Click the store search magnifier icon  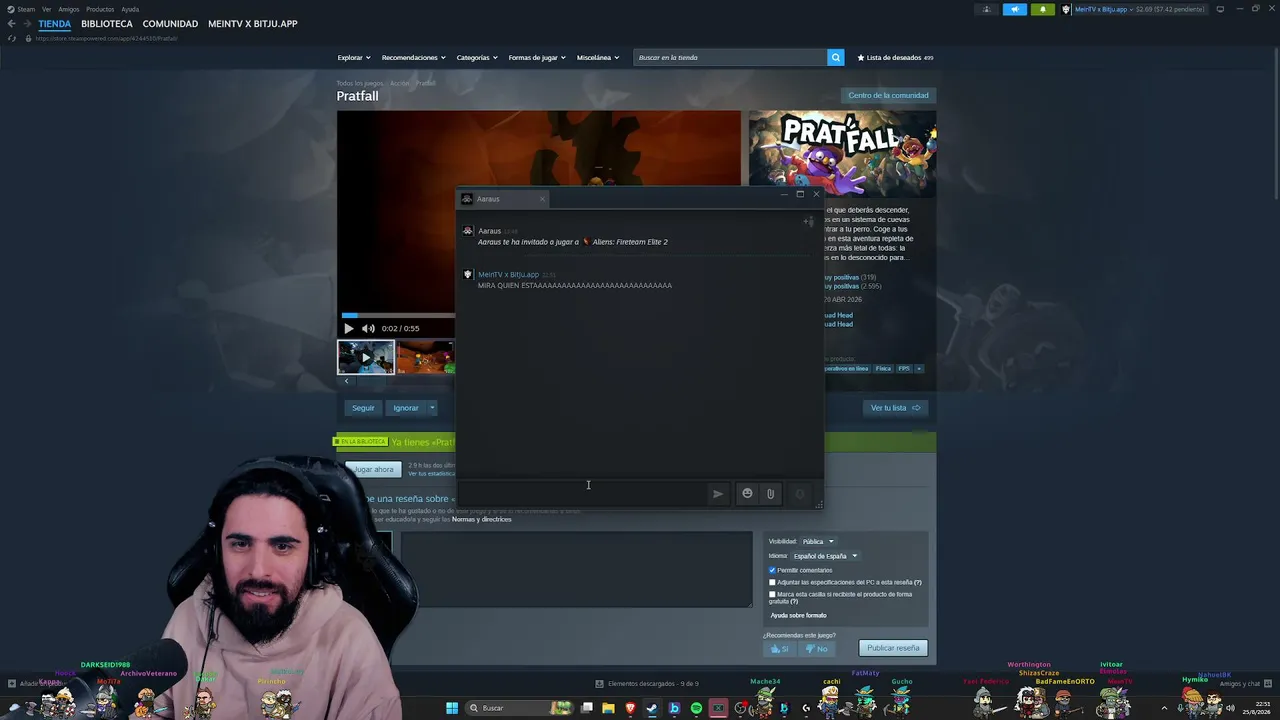835,57
